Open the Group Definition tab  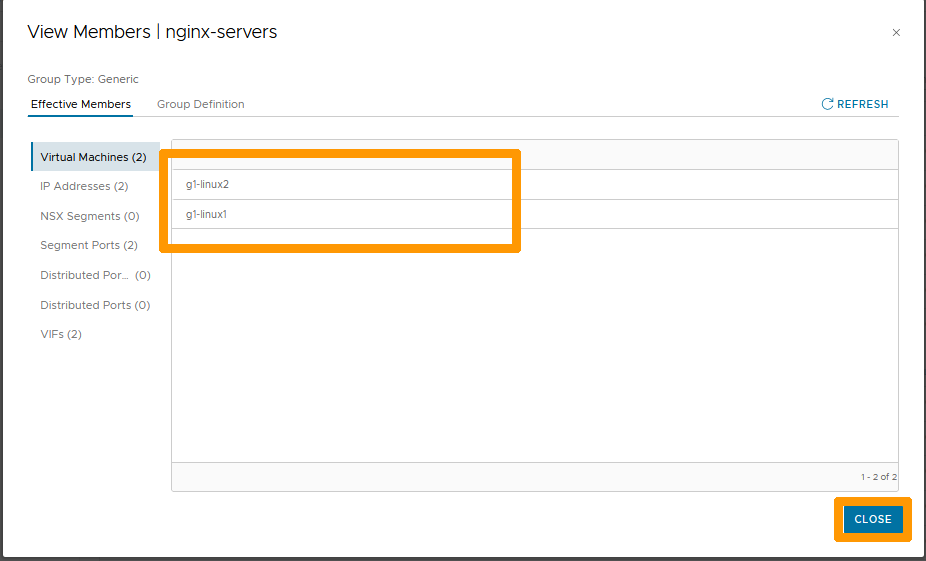[200, 104]
